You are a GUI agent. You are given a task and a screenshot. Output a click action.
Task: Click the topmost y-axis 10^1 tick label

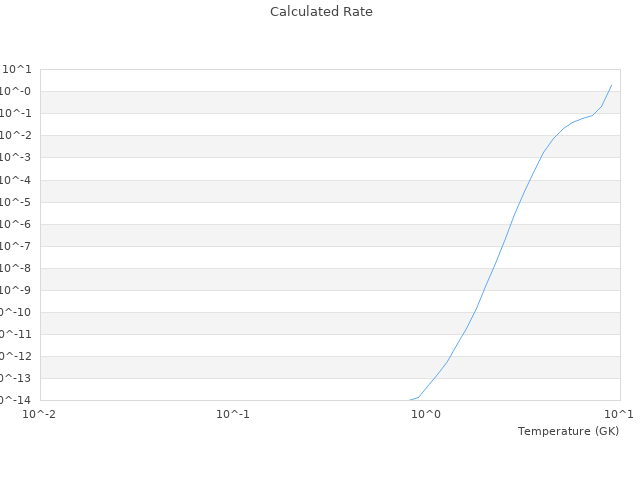pos(16,69)
